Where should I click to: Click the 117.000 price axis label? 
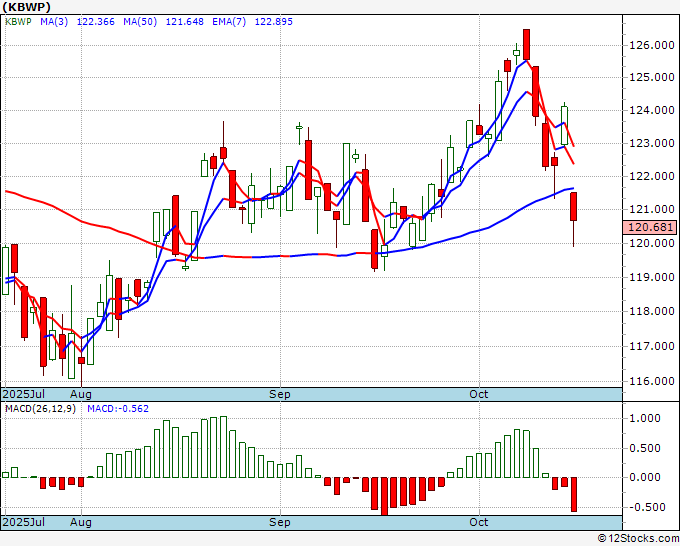point(651,346)
